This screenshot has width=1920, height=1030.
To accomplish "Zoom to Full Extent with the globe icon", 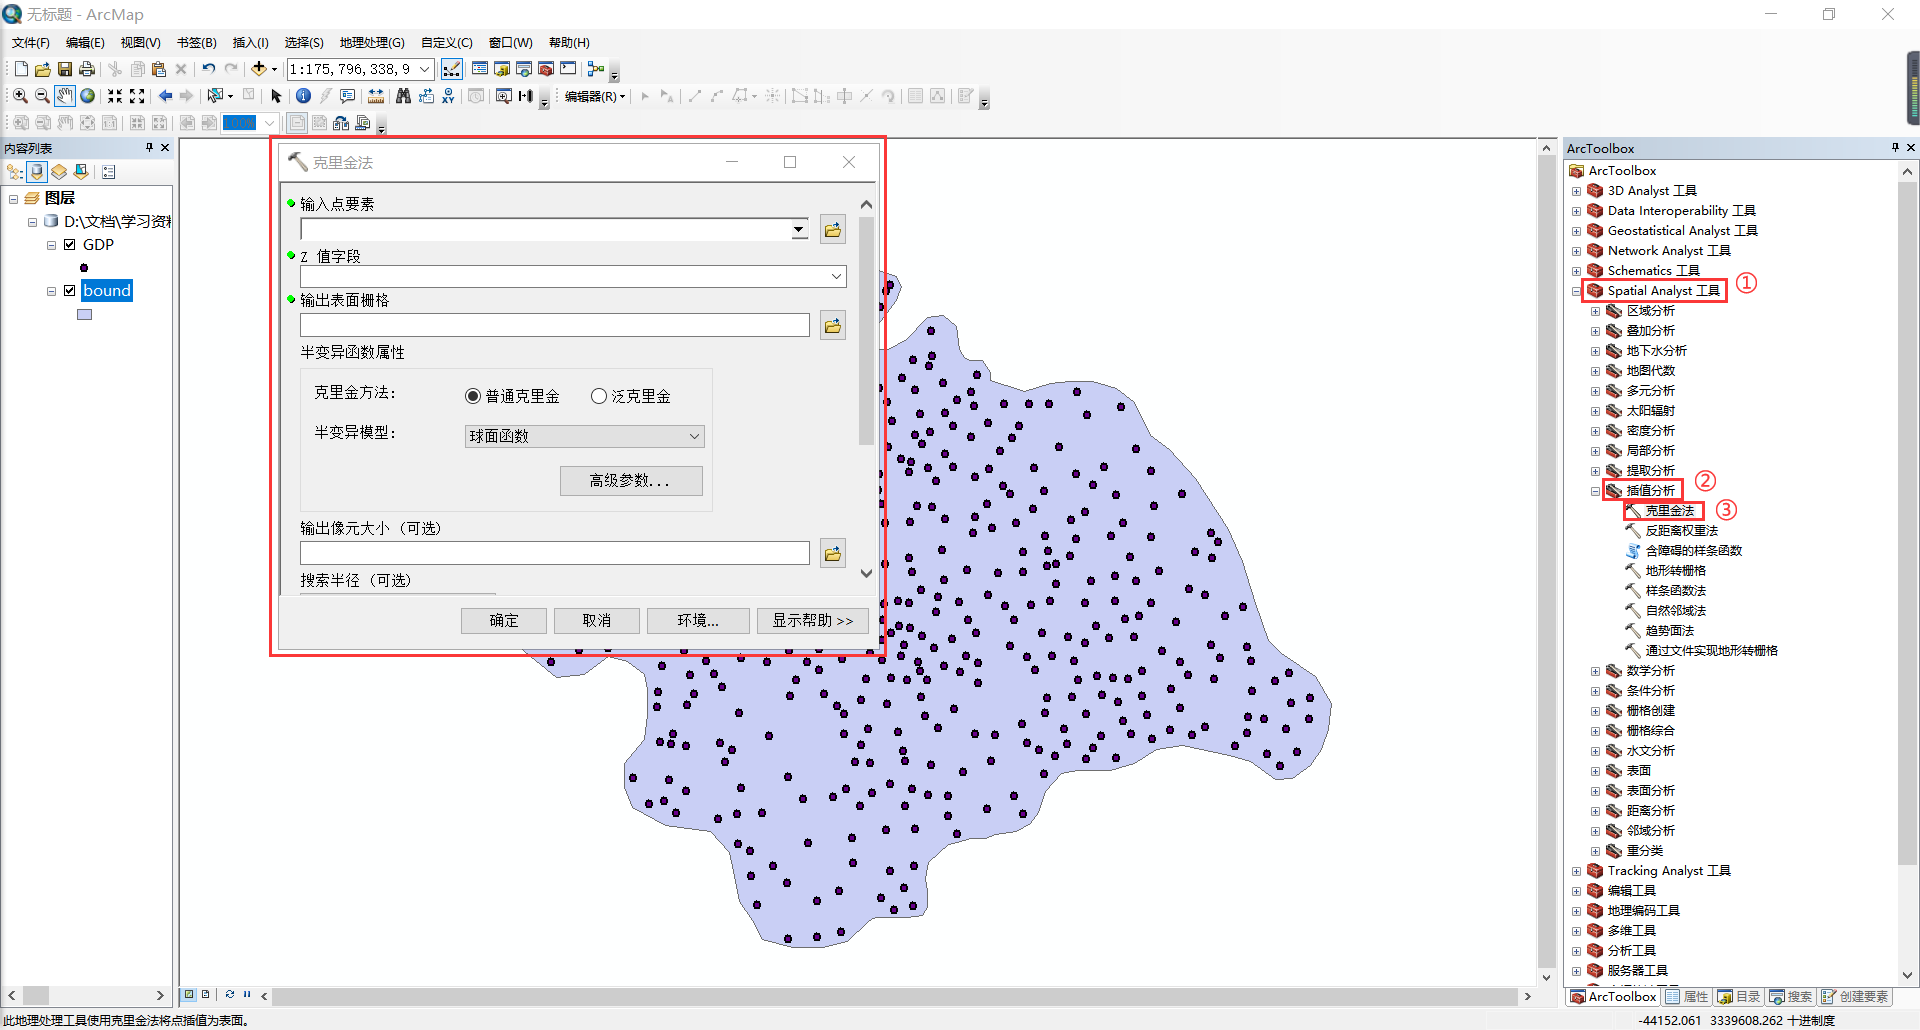I will pyautogui.click(x=88, y=96).
